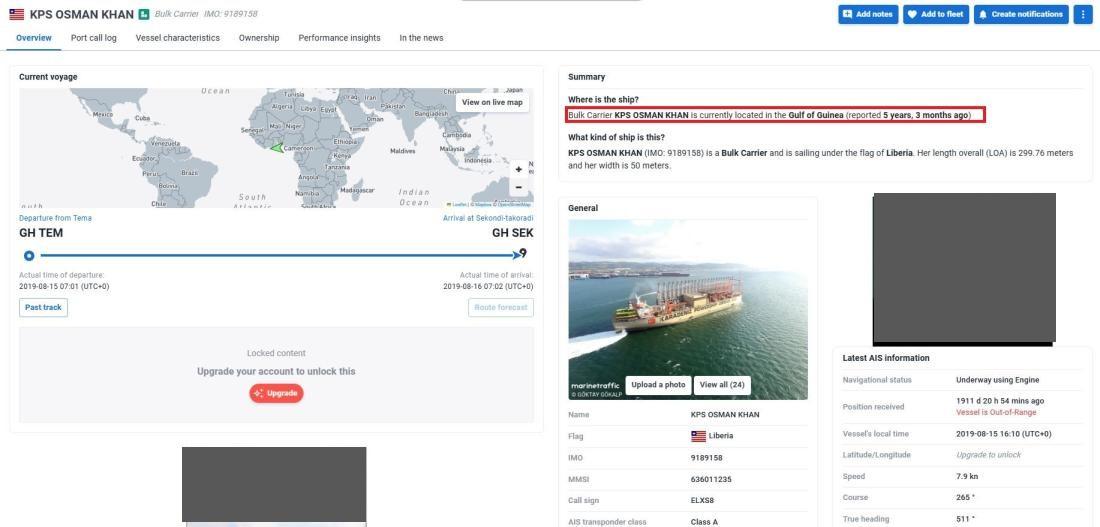Click the green vessel marker on the map

point(276,147)
